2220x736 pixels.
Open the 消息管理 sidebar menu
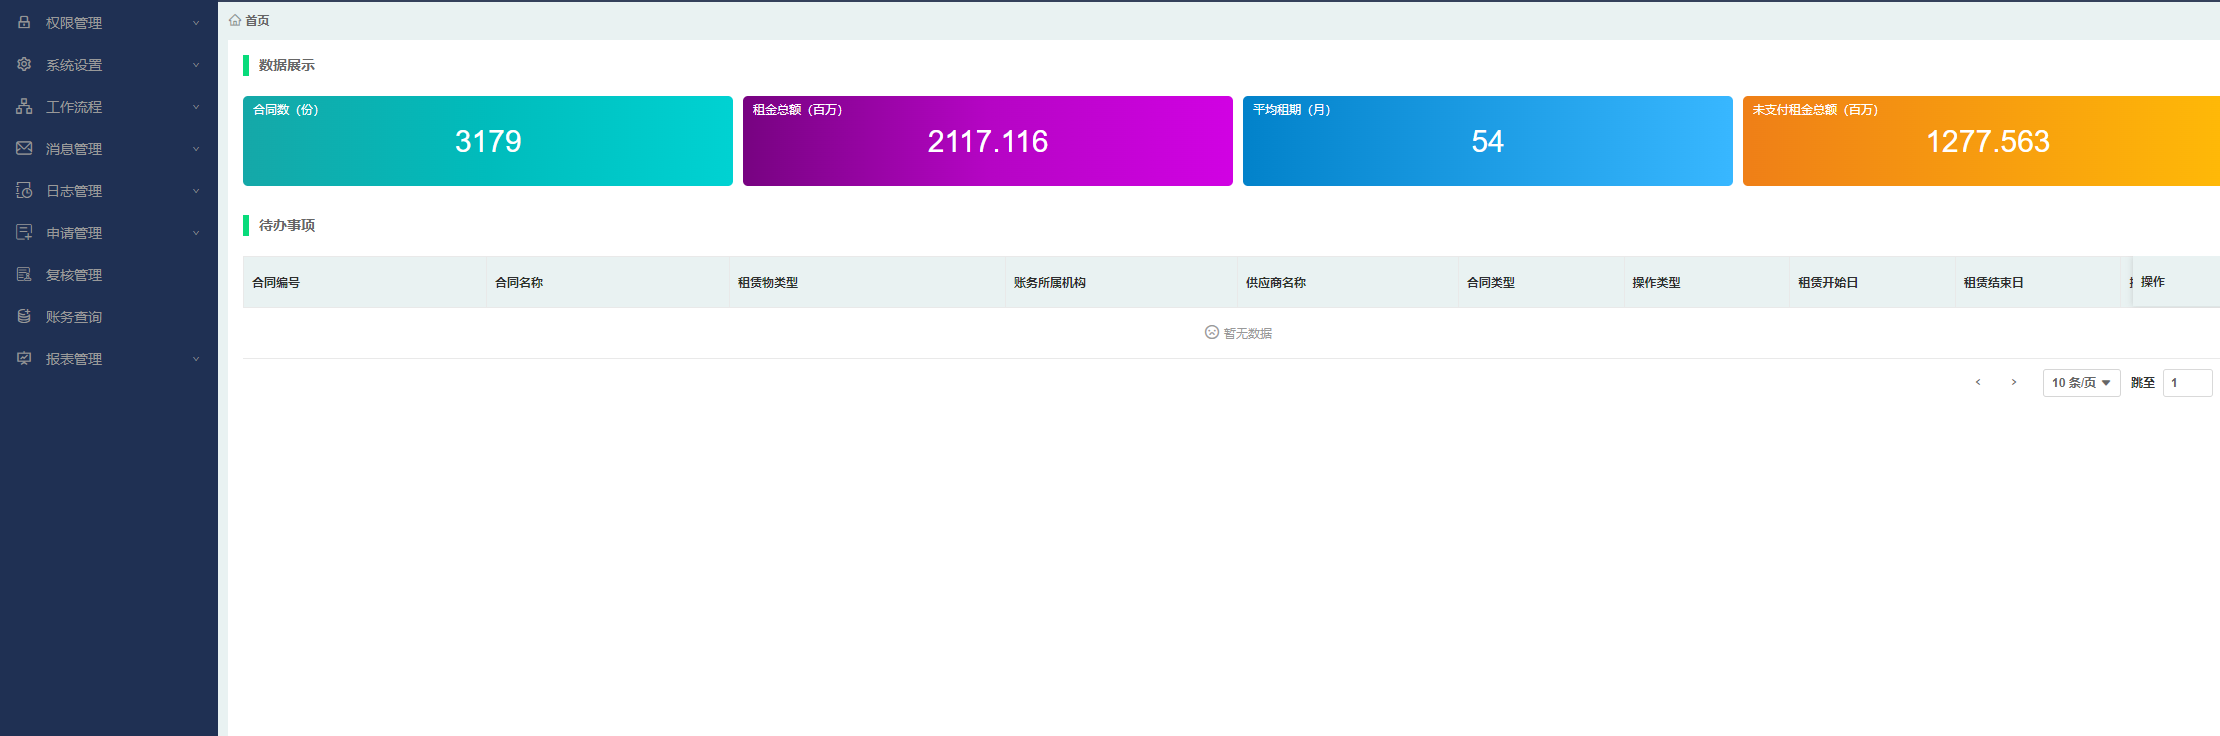109,148
